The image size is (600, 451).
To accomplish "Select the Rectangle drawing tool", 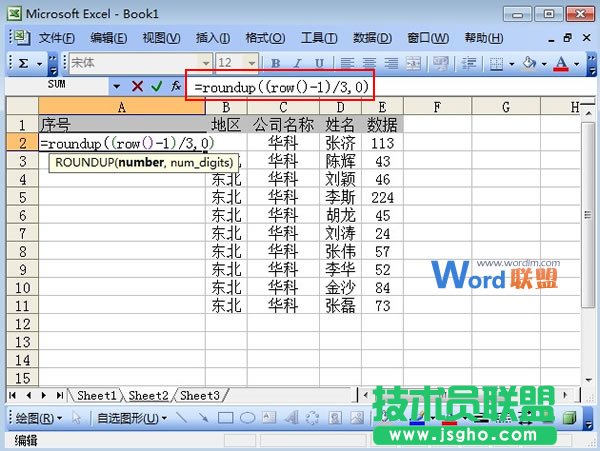I will click(225, 418).
